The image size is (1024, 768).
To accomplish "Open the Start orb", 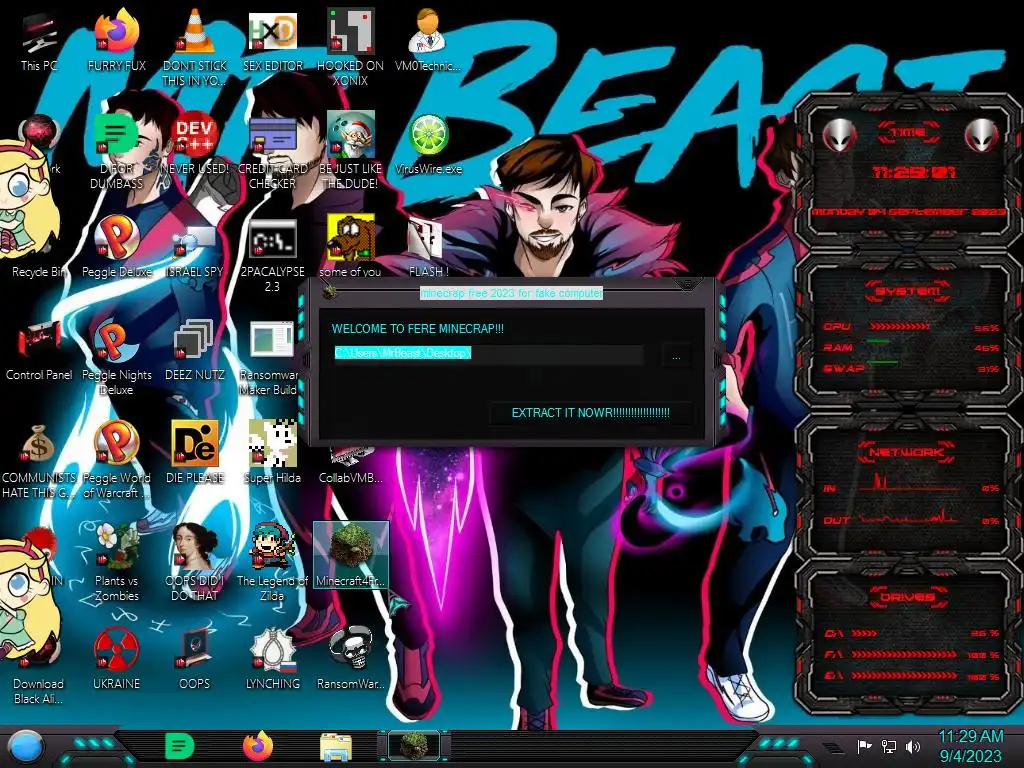I will click(x=25, y=748).
